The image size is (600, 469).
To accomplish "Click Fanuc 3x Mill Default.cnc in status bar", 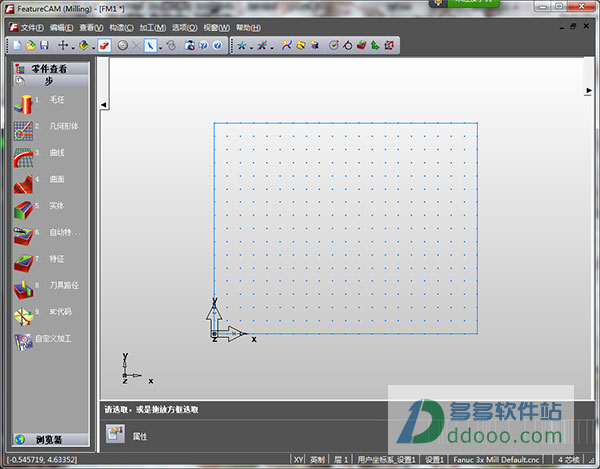I will click(x=496, y=459).
